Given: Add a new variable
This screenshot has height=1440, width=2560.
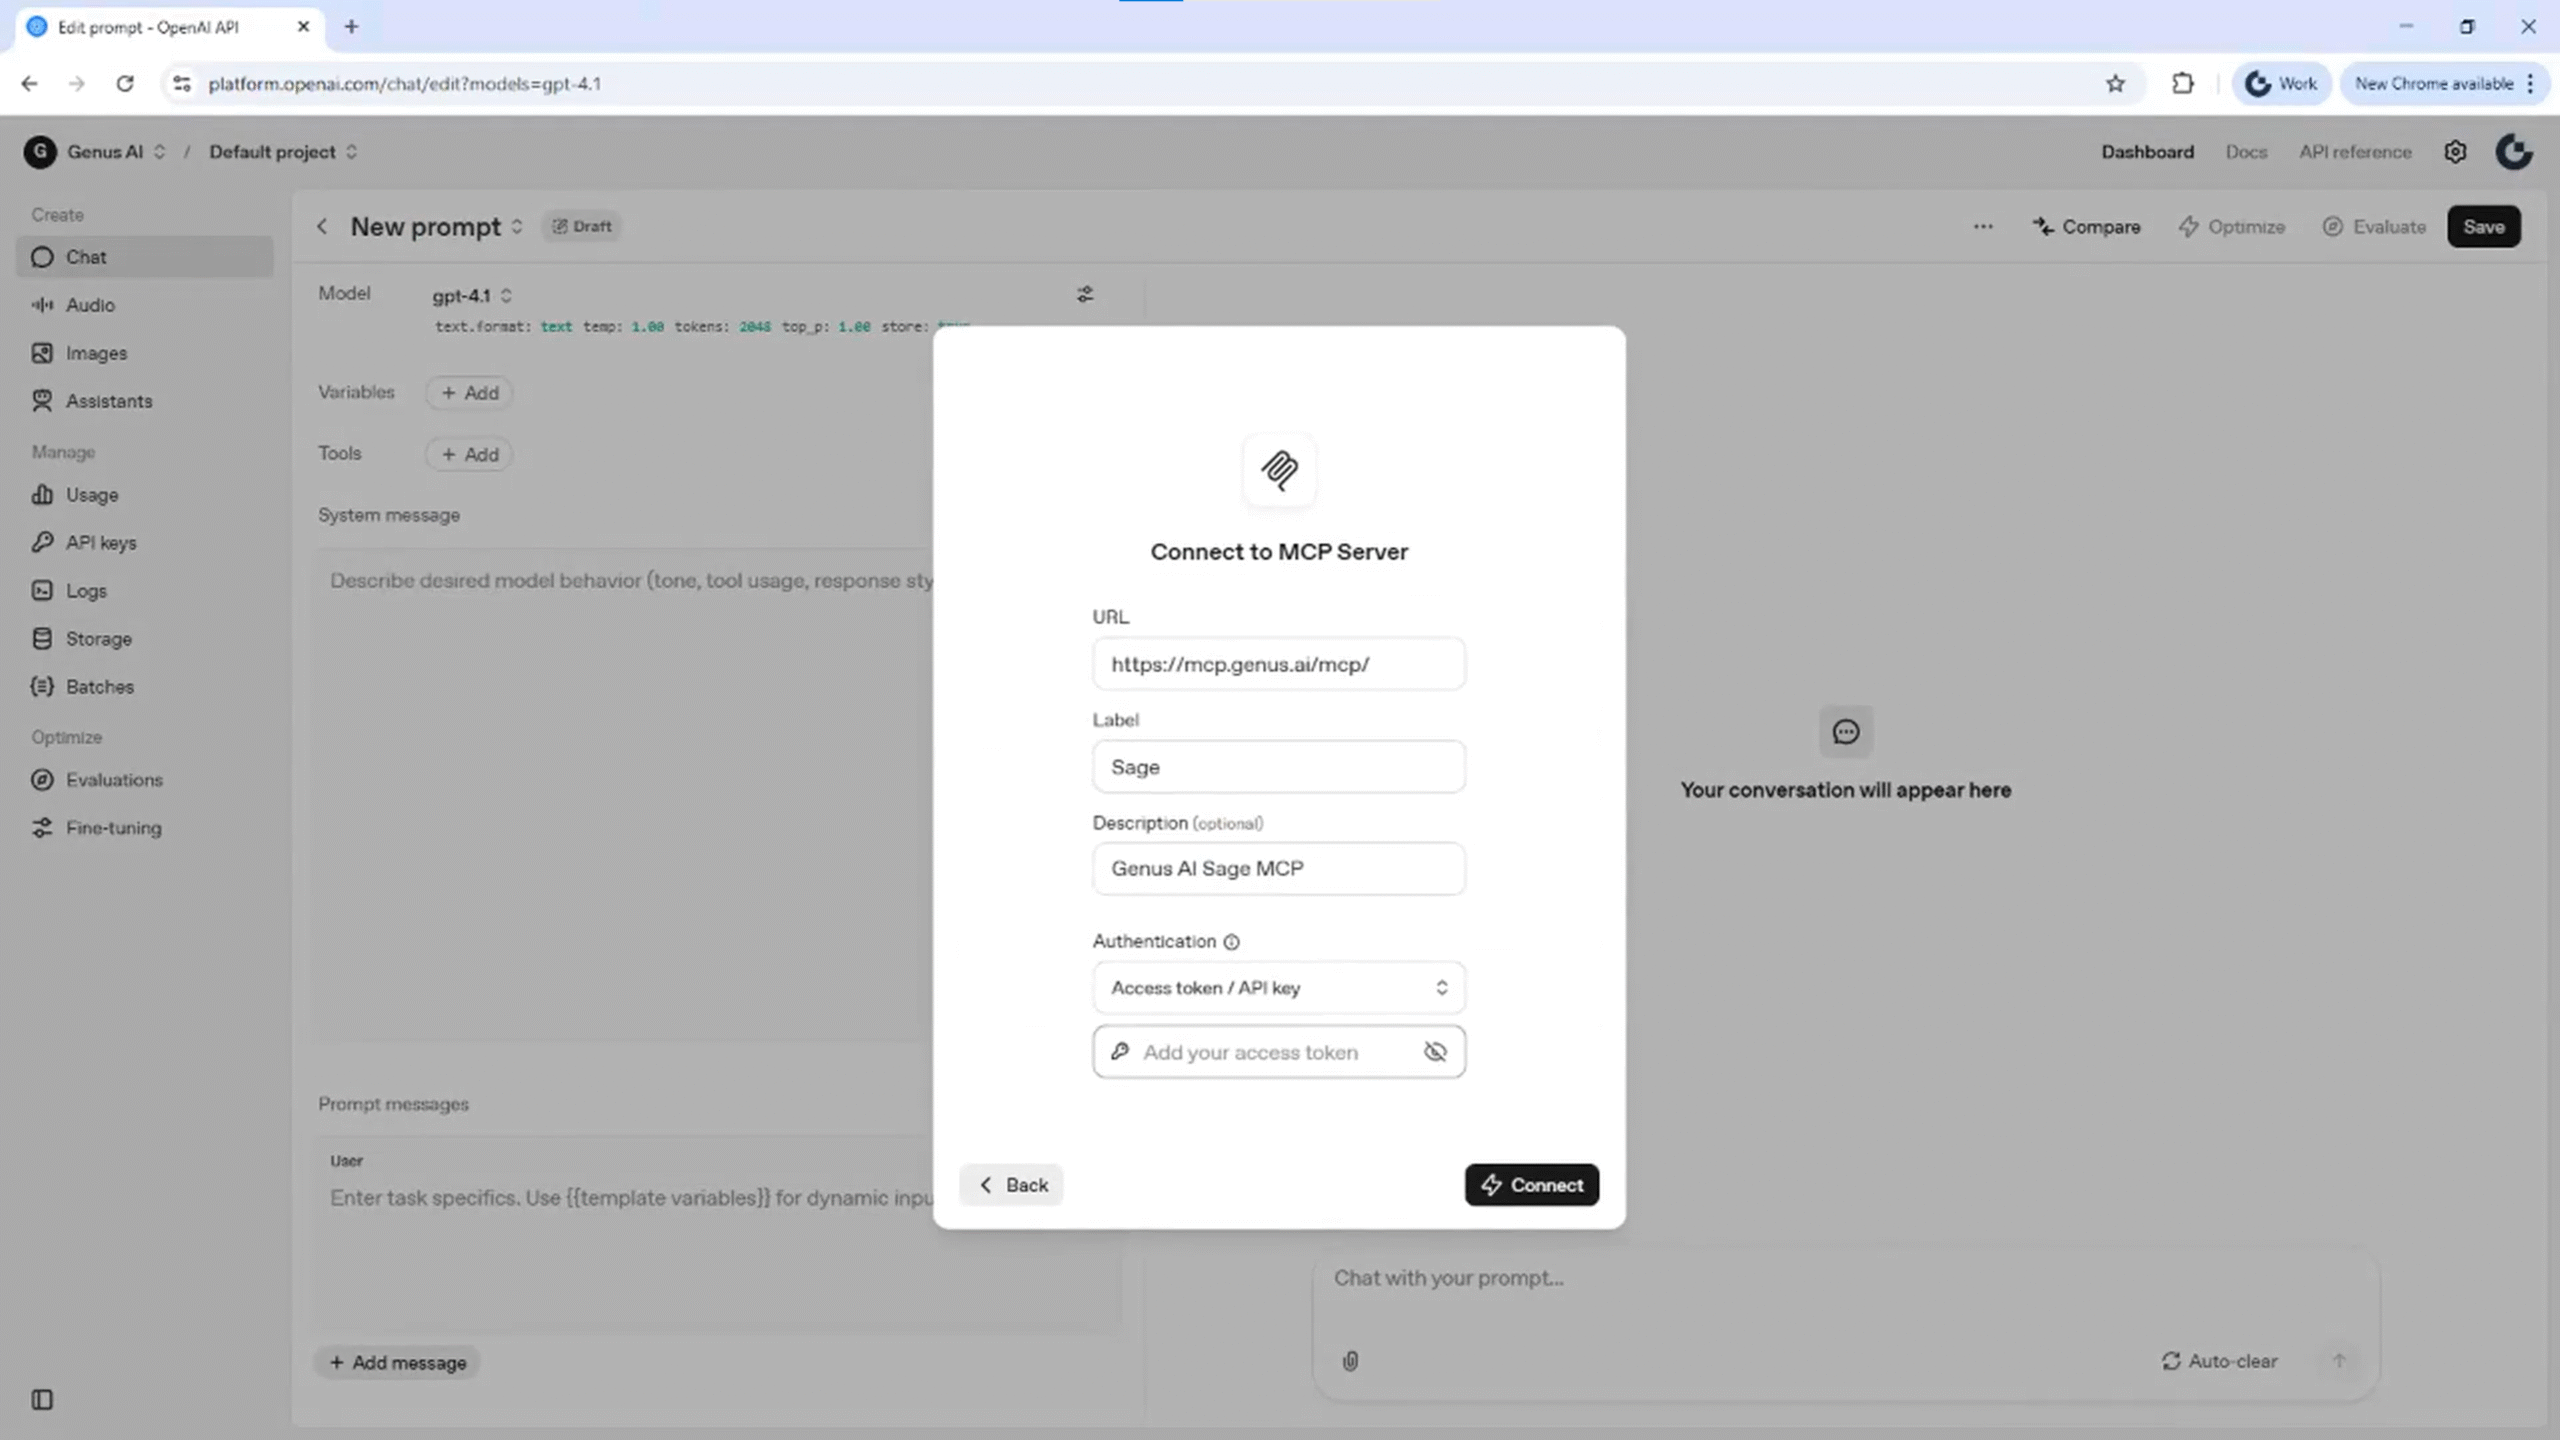Looking at the screenshot, I should click(469, 393).
